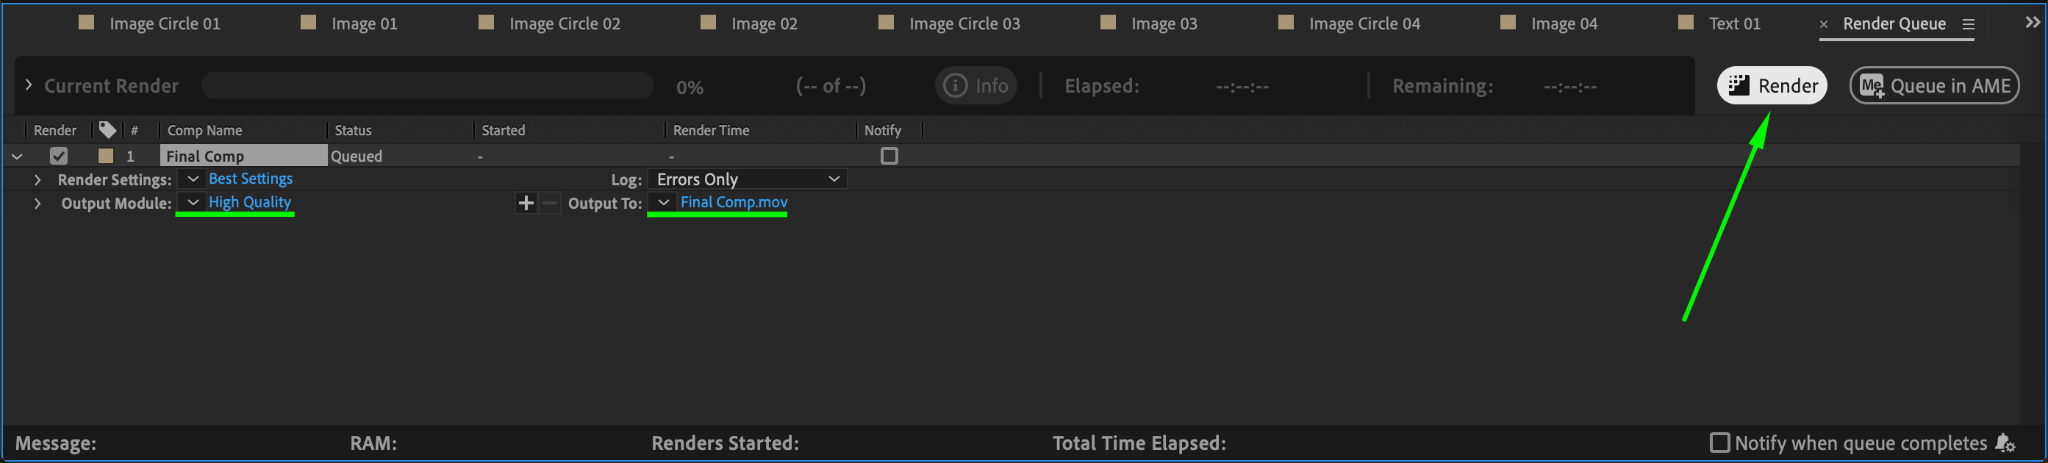
Task: Enable Notify when queue completes
Action: [x=1720, y=442]
